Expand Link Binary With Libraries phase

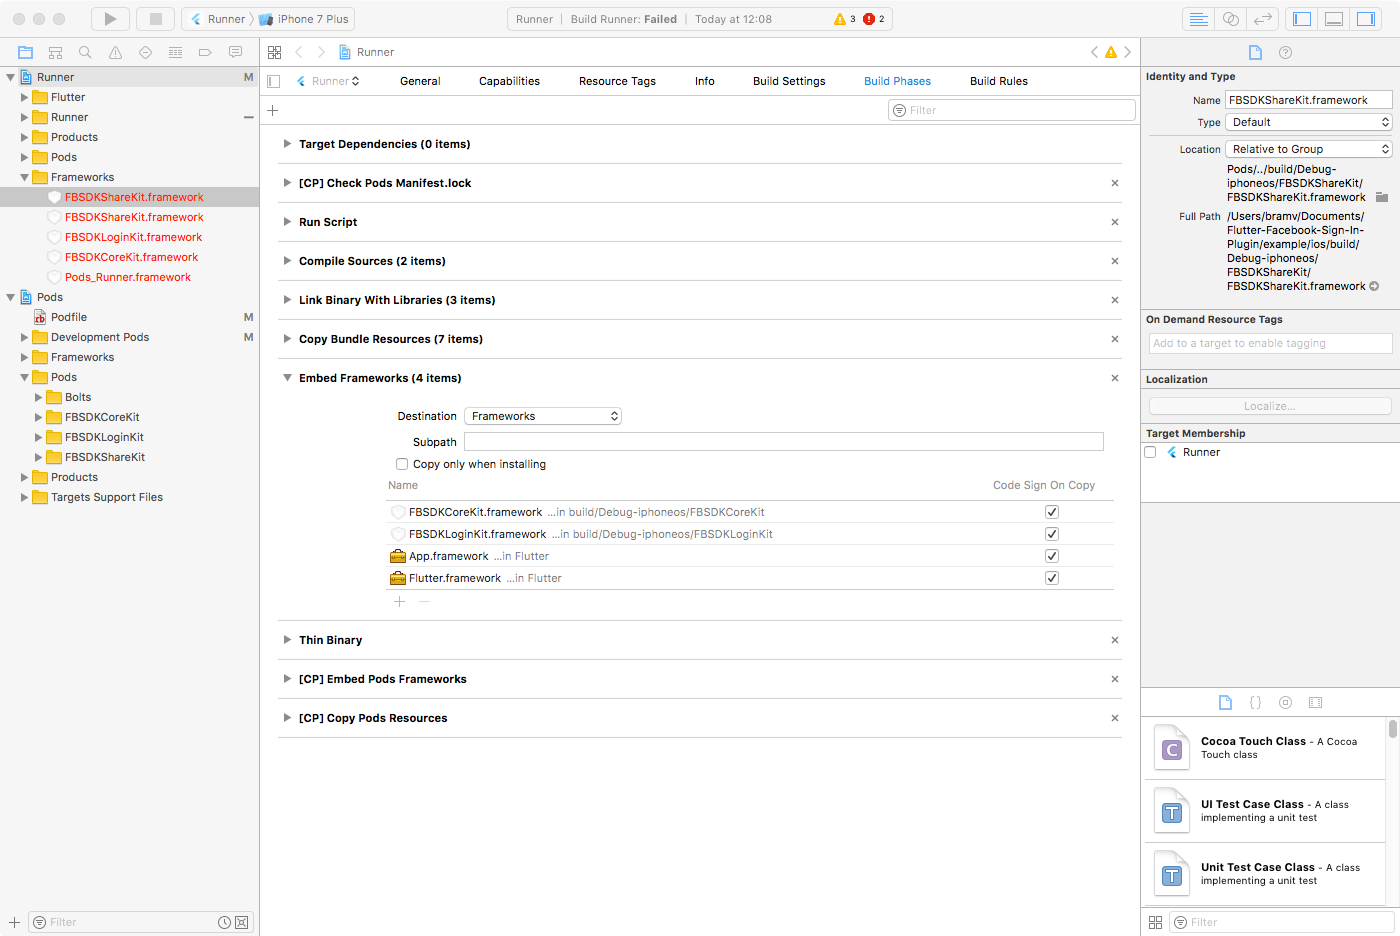(x=287, y=300)
